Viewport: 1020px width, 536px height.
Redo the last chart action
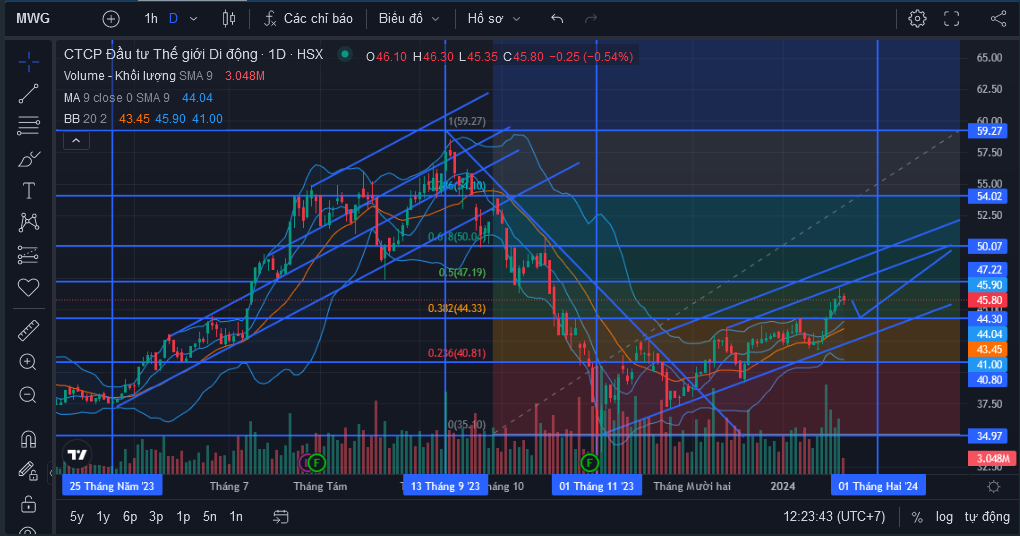tap(591, 19)
